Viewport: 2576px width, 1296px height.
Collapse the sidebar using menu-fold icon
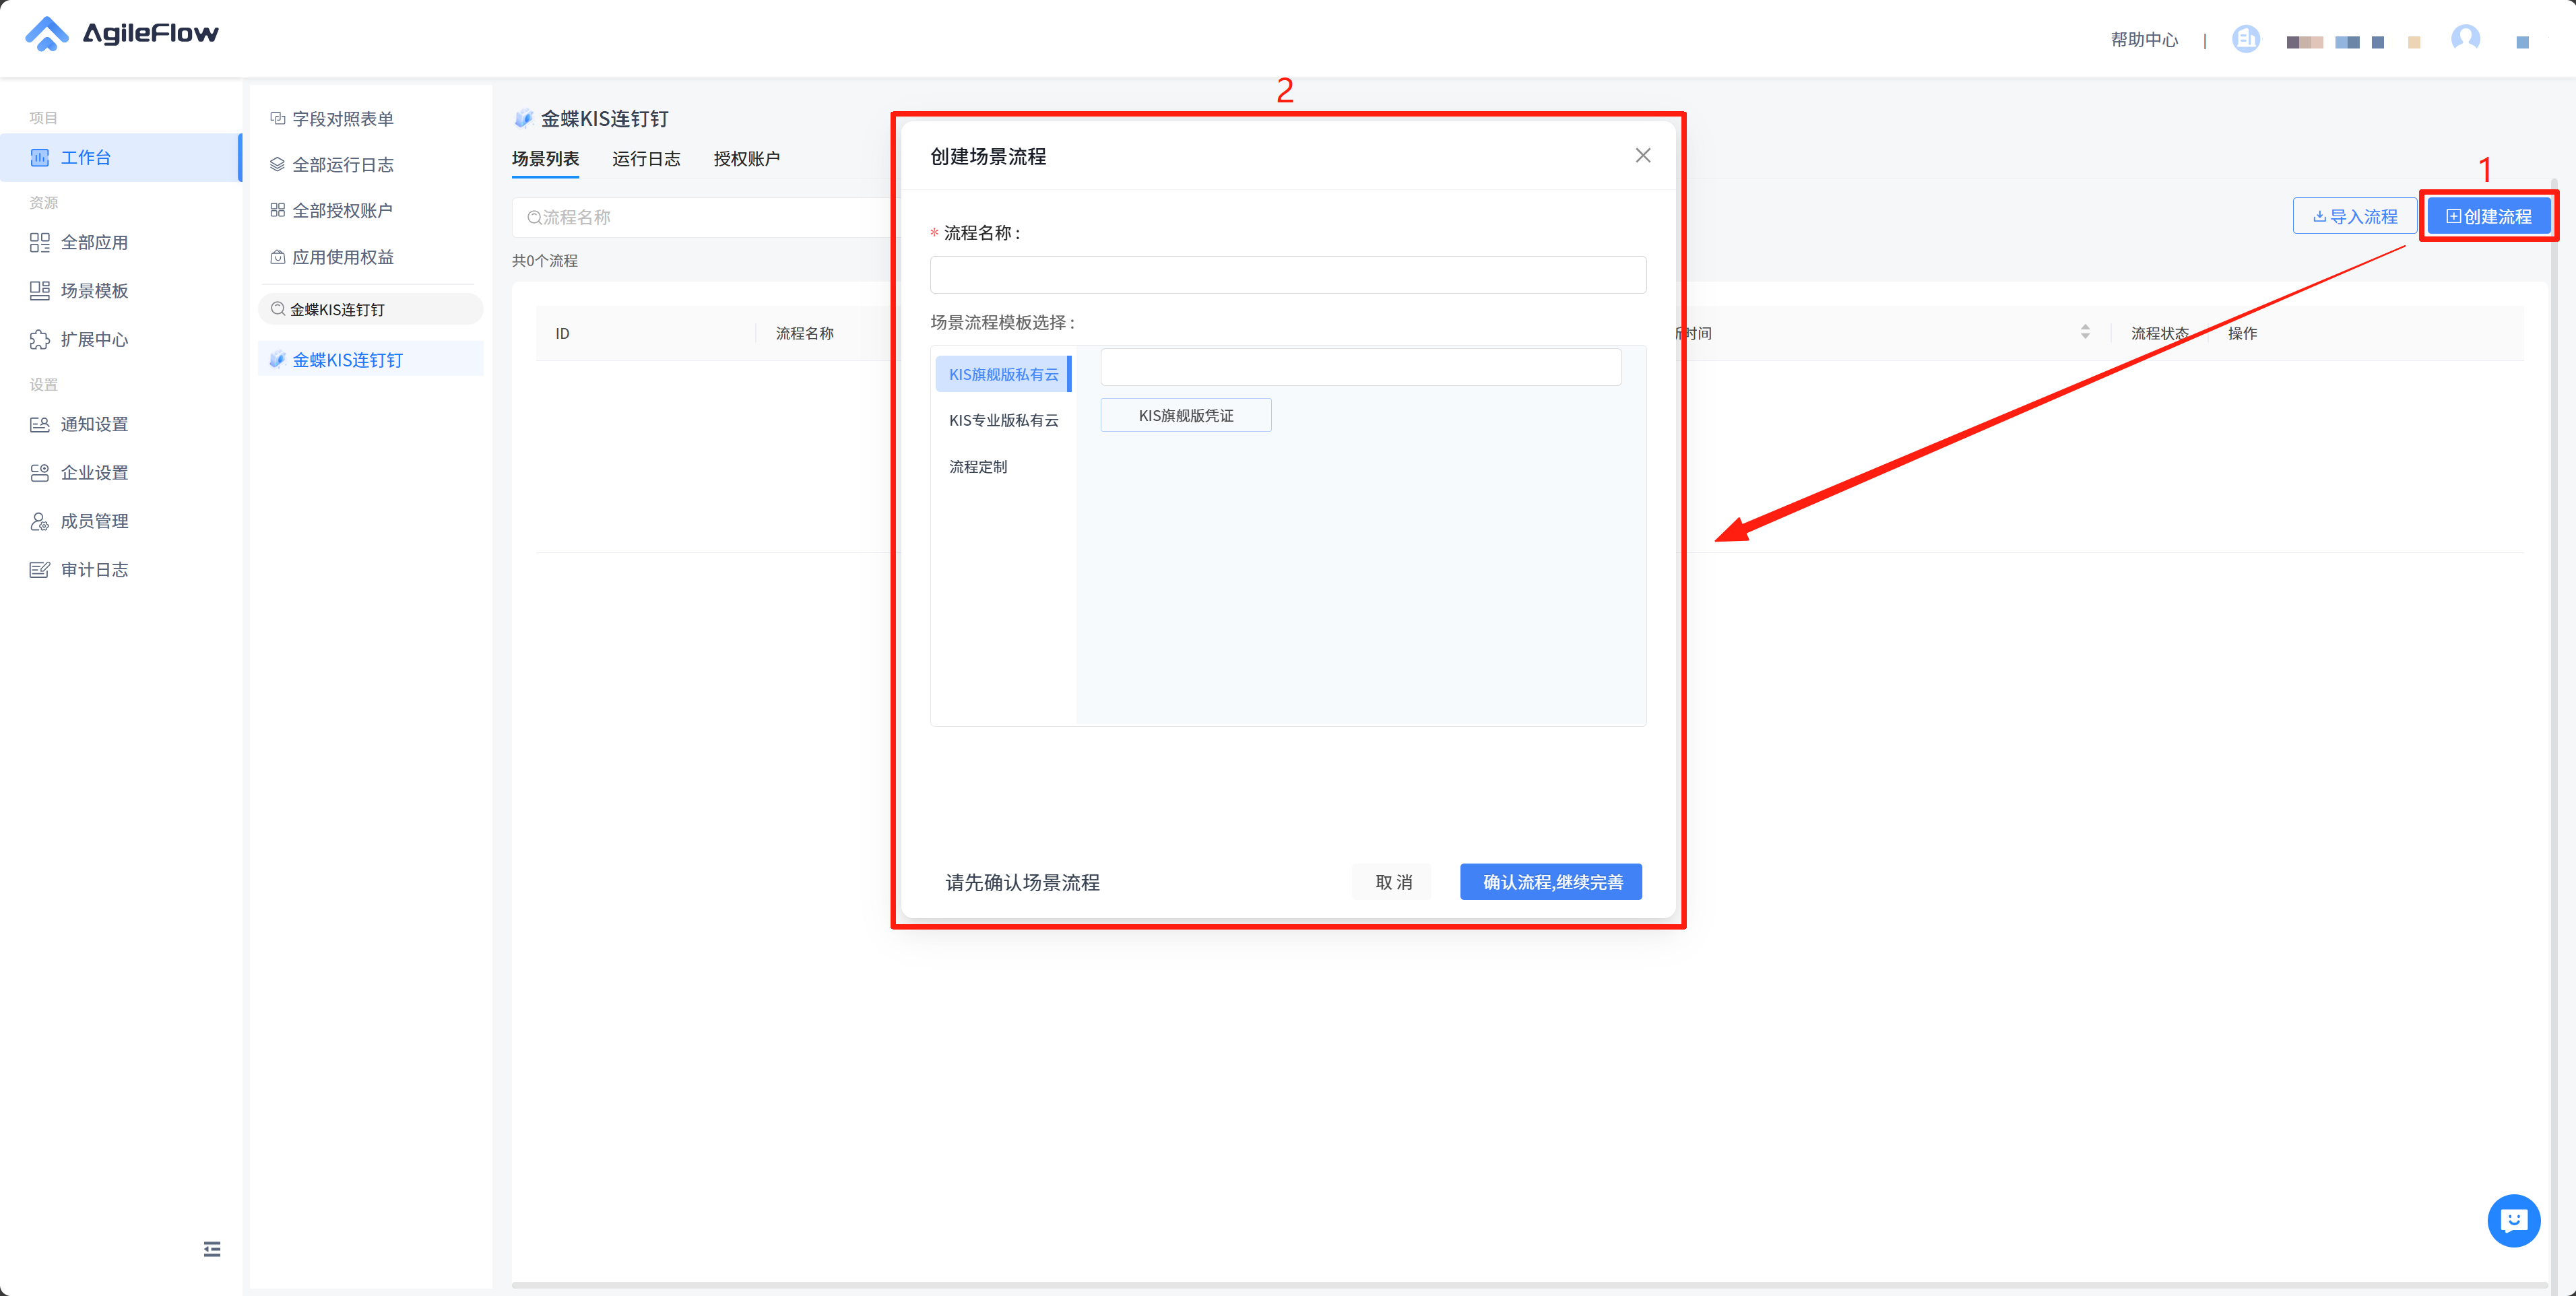click(212, 1249)
